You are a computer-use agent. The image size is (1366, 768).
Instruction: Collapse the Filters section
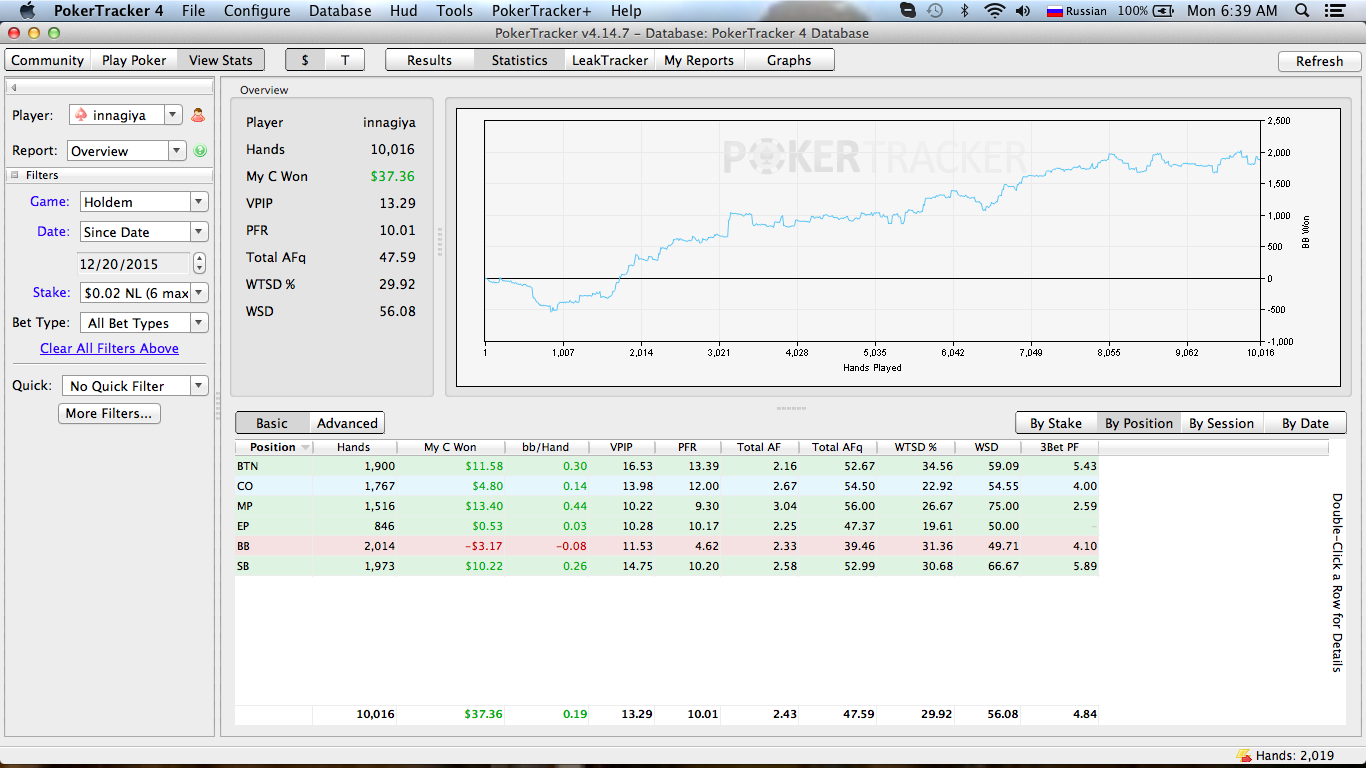click(x=14, y=175)
